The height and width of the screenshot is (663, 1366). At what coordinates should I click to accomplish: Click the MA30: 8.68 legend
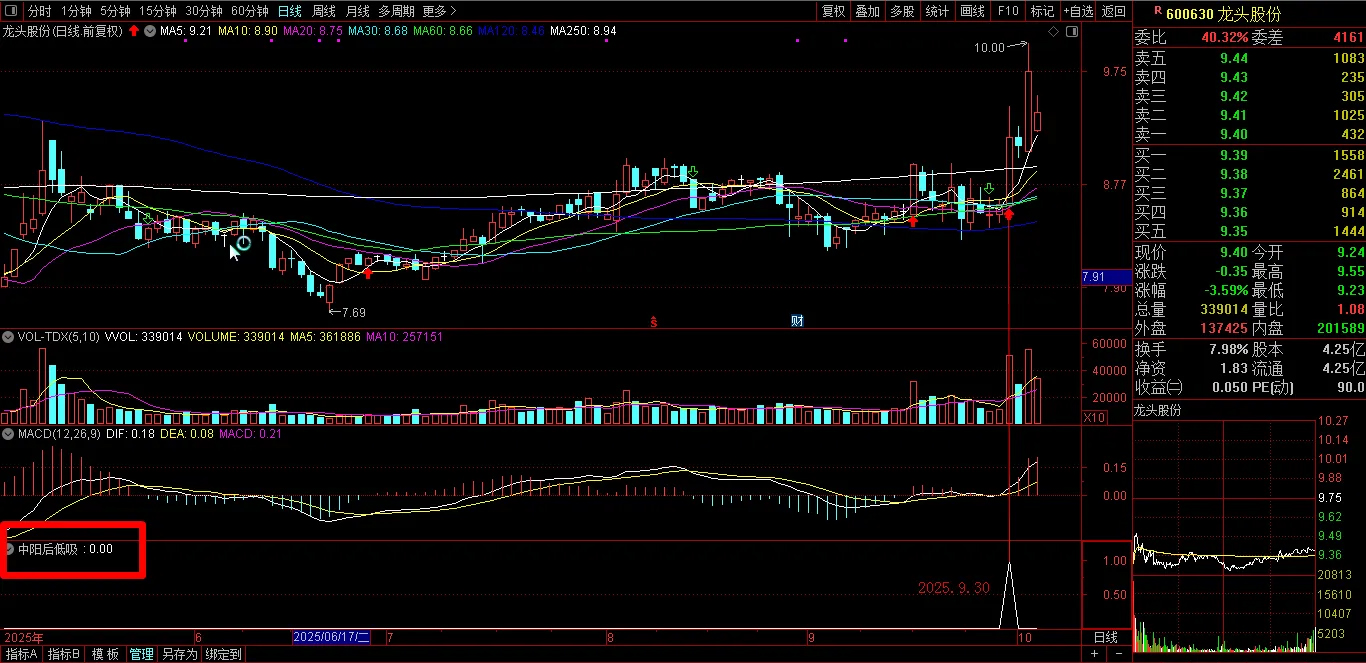(x=378, y=32)
